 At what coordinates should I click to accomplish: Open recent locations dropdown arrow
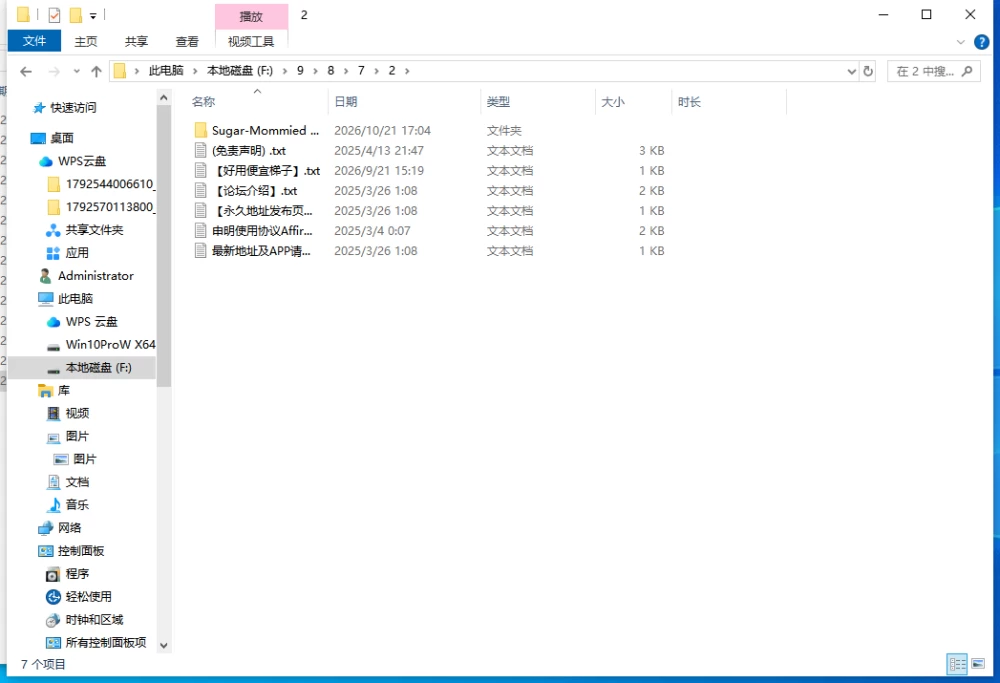pos(77,71)
